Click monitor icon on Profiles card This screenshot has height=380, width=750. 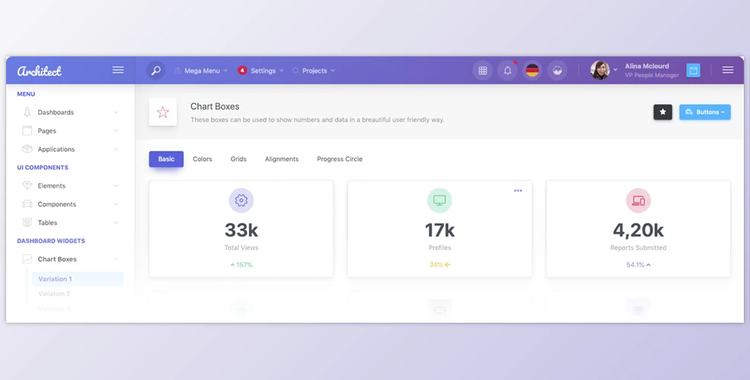tap(440, 200)
